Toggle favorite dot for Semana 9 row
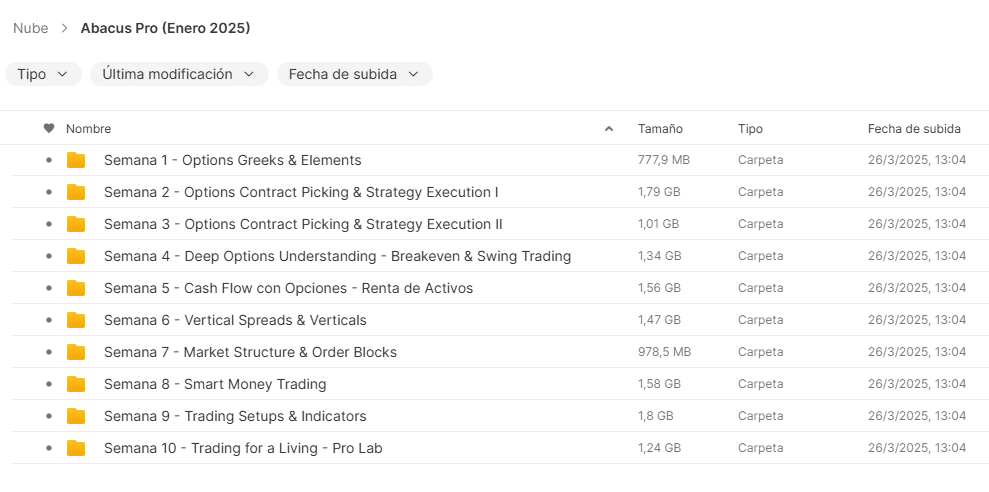The height and width of the screenshot is (492, 989). click(x=48, y=416)
